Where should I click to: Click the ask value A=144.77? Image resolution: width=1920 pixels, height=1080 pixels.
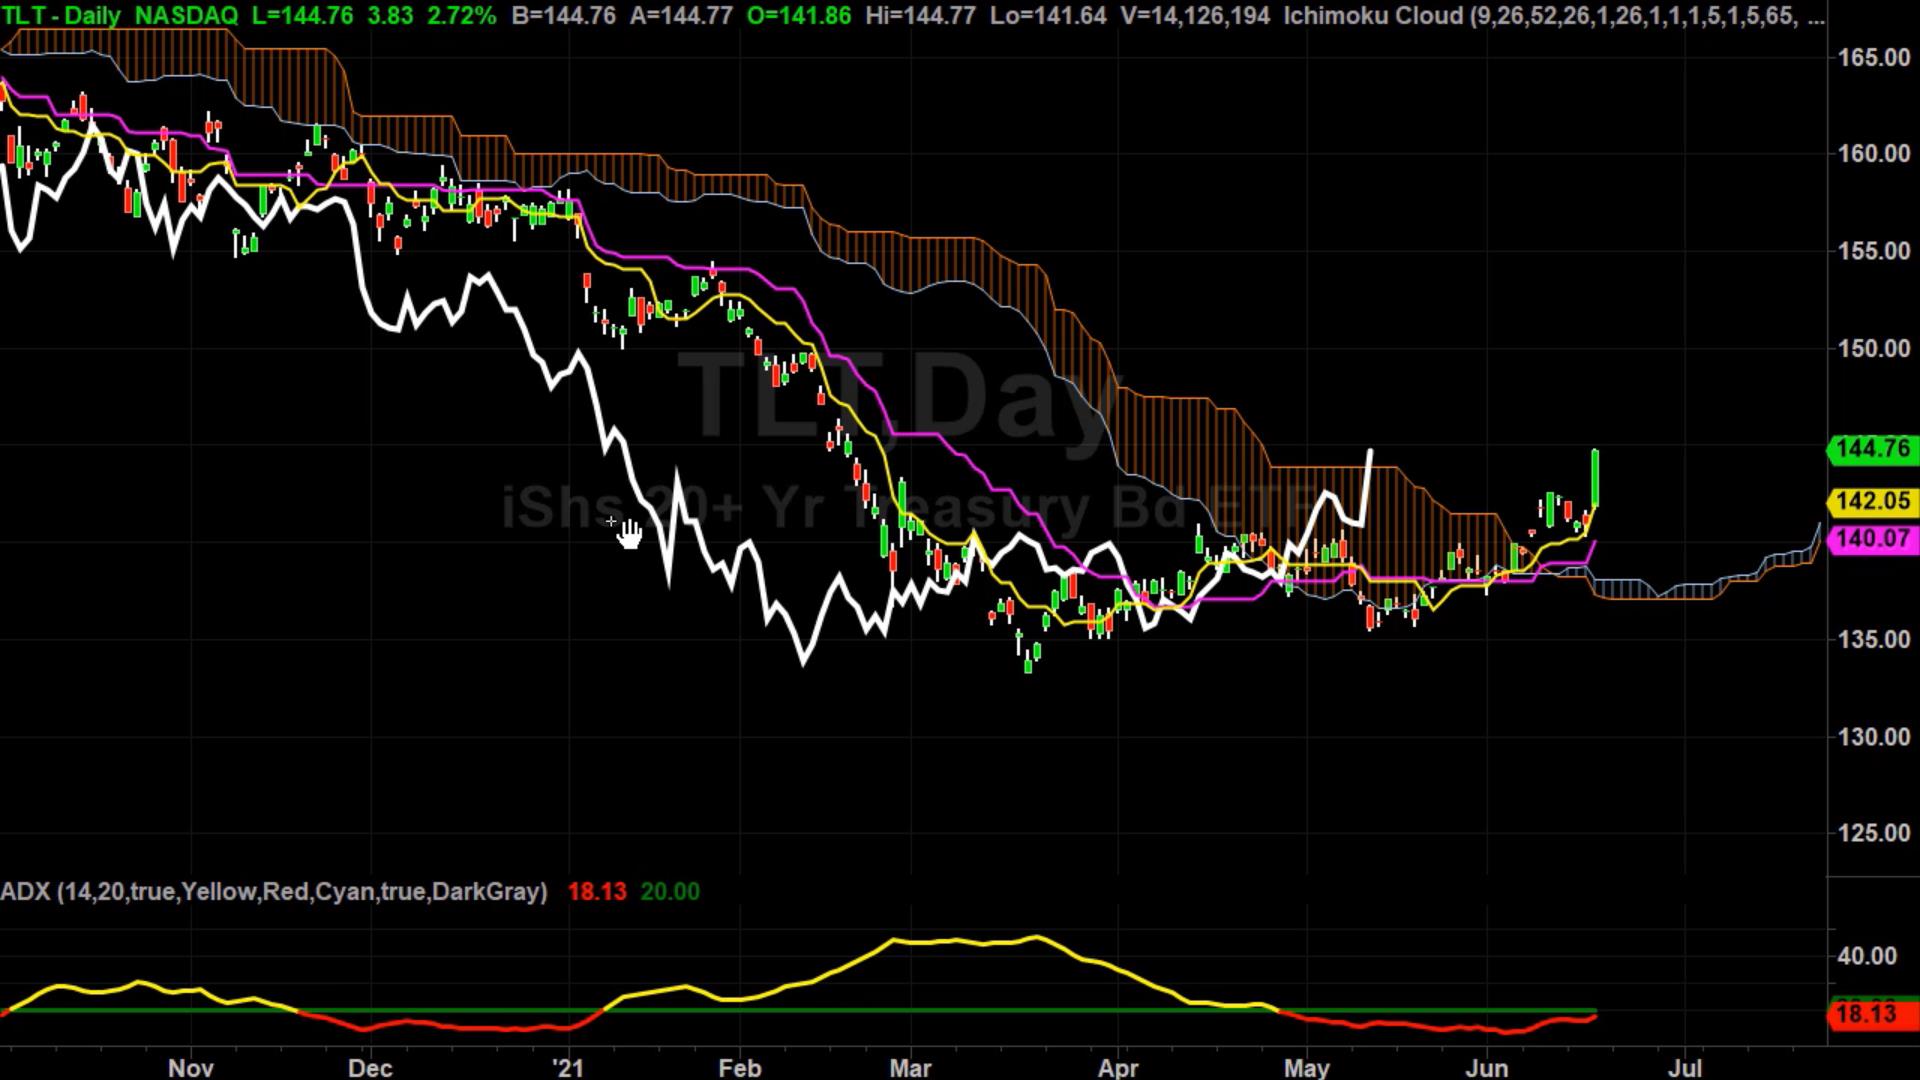[x=681, y=16]
